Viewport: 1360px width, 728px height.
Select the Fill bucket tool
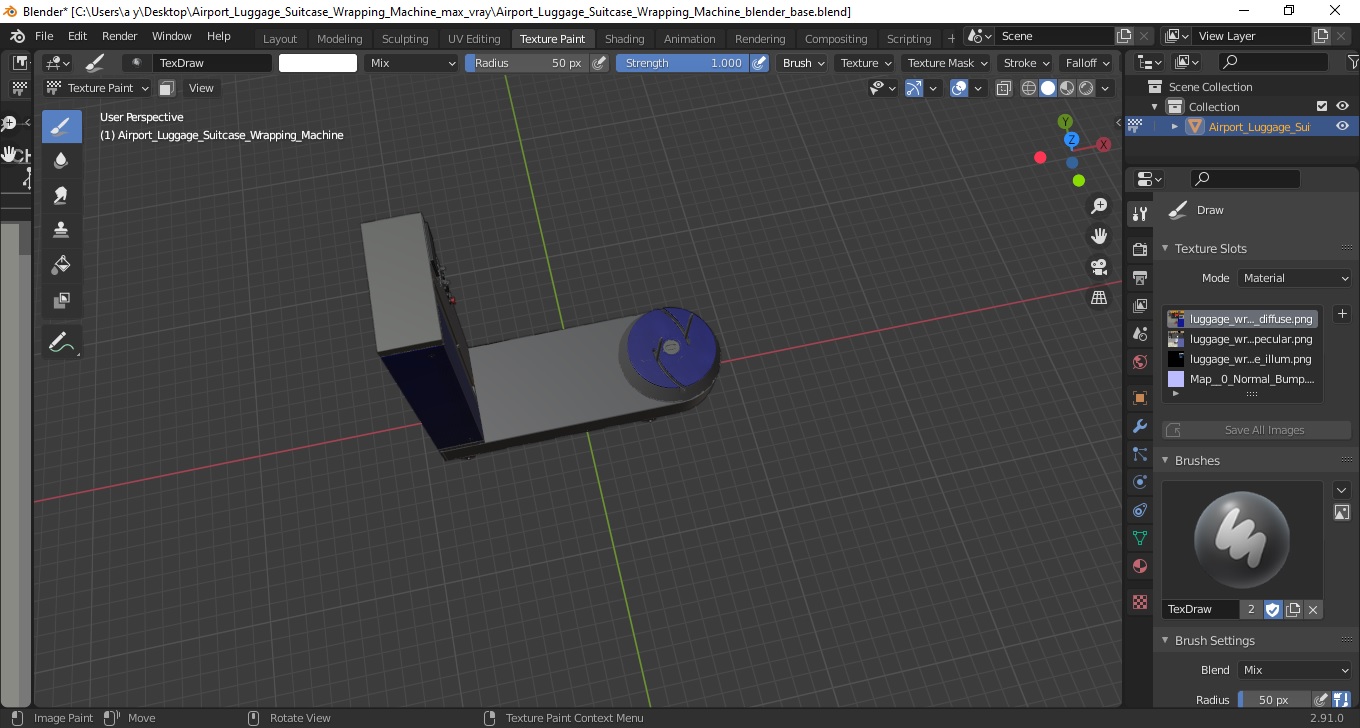pos(62,265)
